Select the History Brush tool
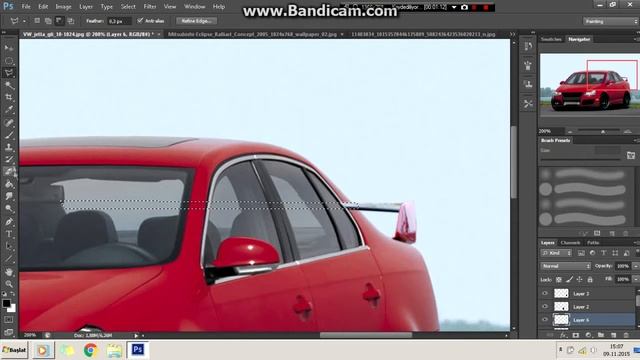640x360 pixels. pyautogui.click(x=9, y=160)
